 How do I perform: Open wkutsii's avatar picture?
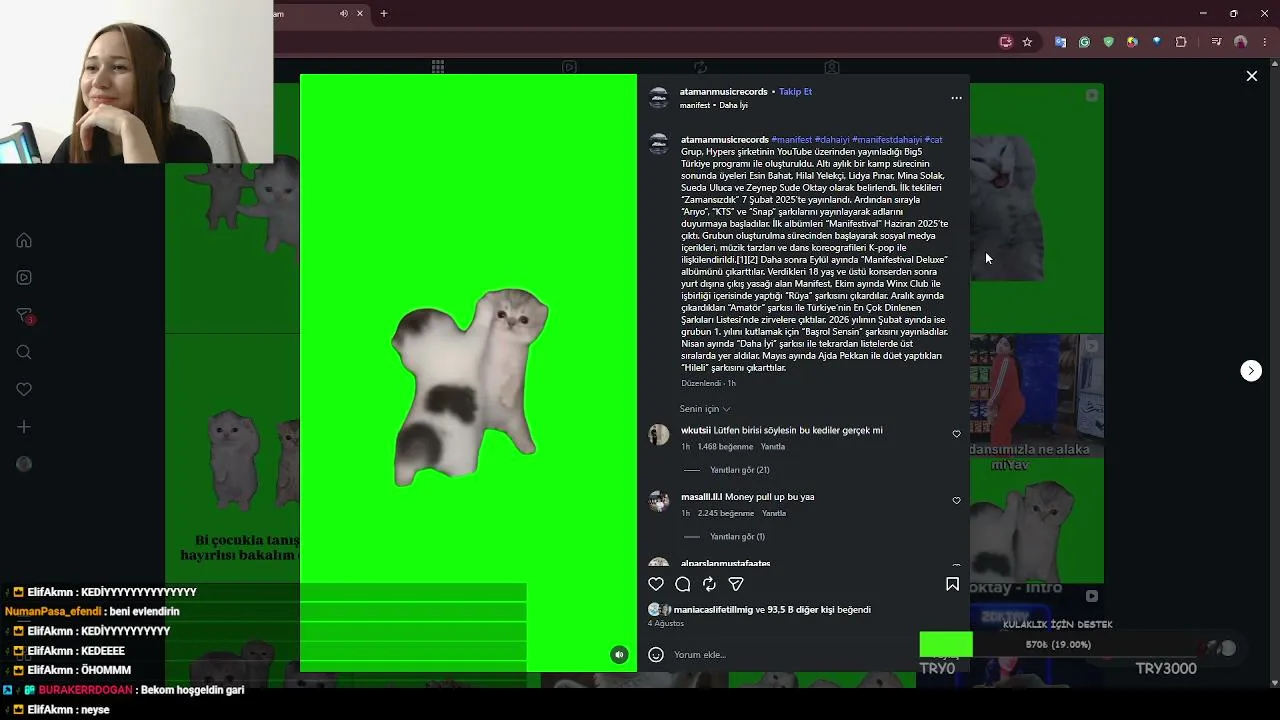pyautogui.click(x=659, y=435)
